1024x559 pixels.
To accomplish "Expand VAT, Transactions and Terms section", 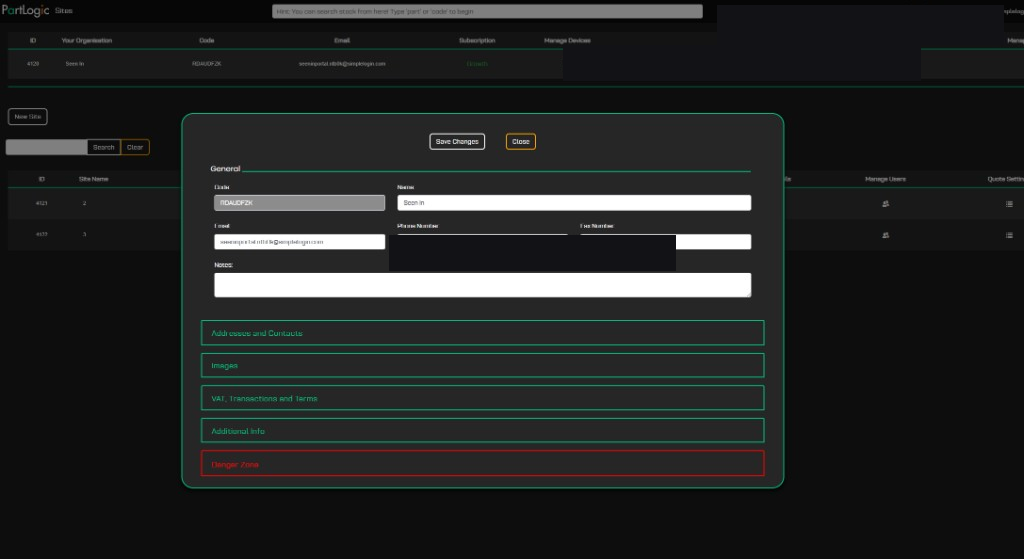I will tap(483, 398).
